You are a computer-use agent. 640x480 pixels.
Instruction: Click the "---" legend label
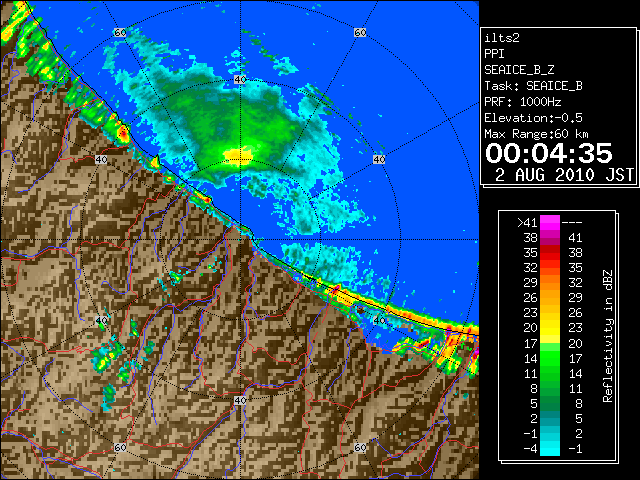(572, 223)
